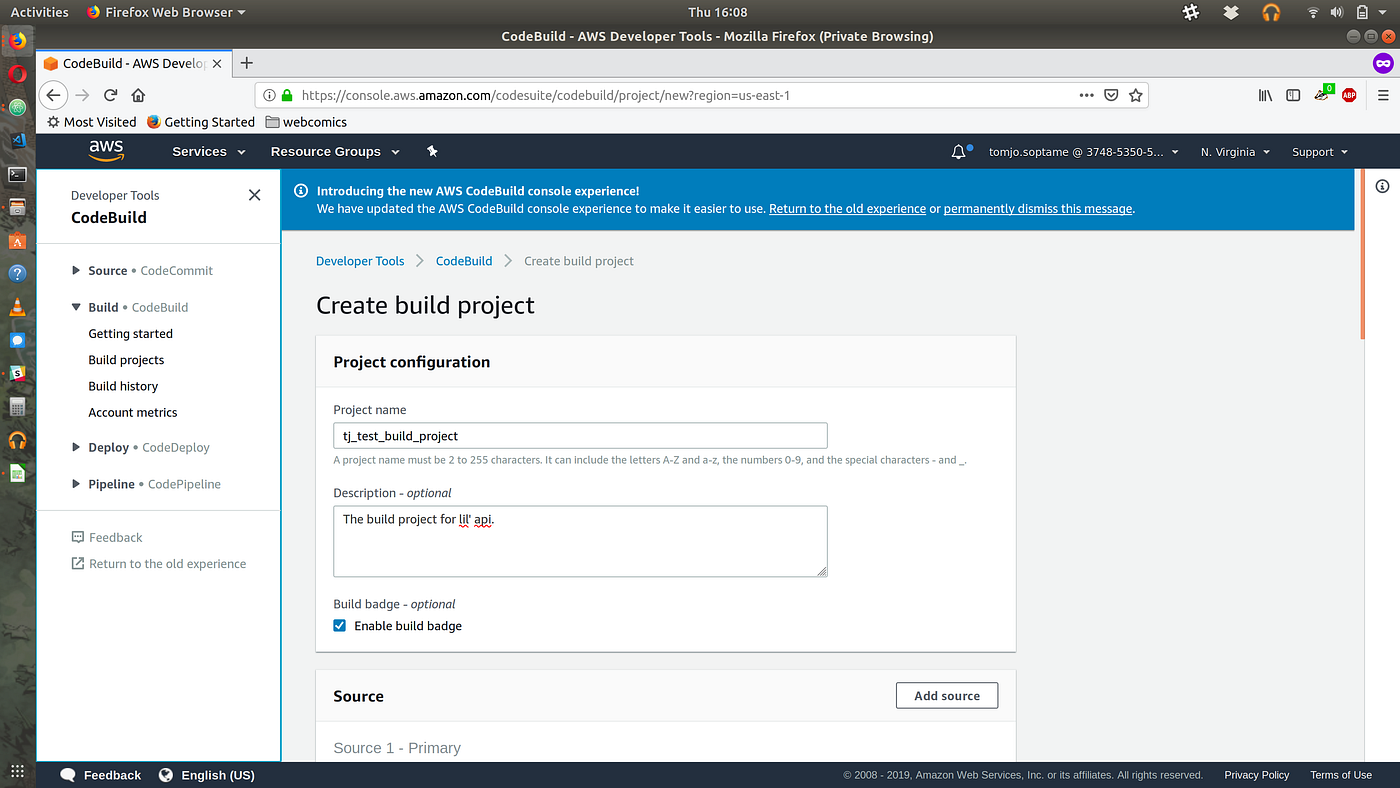This screenshot has height=788, width=1400.
Task: Open the Support dropdown menu
Action: click(1318, 151)
